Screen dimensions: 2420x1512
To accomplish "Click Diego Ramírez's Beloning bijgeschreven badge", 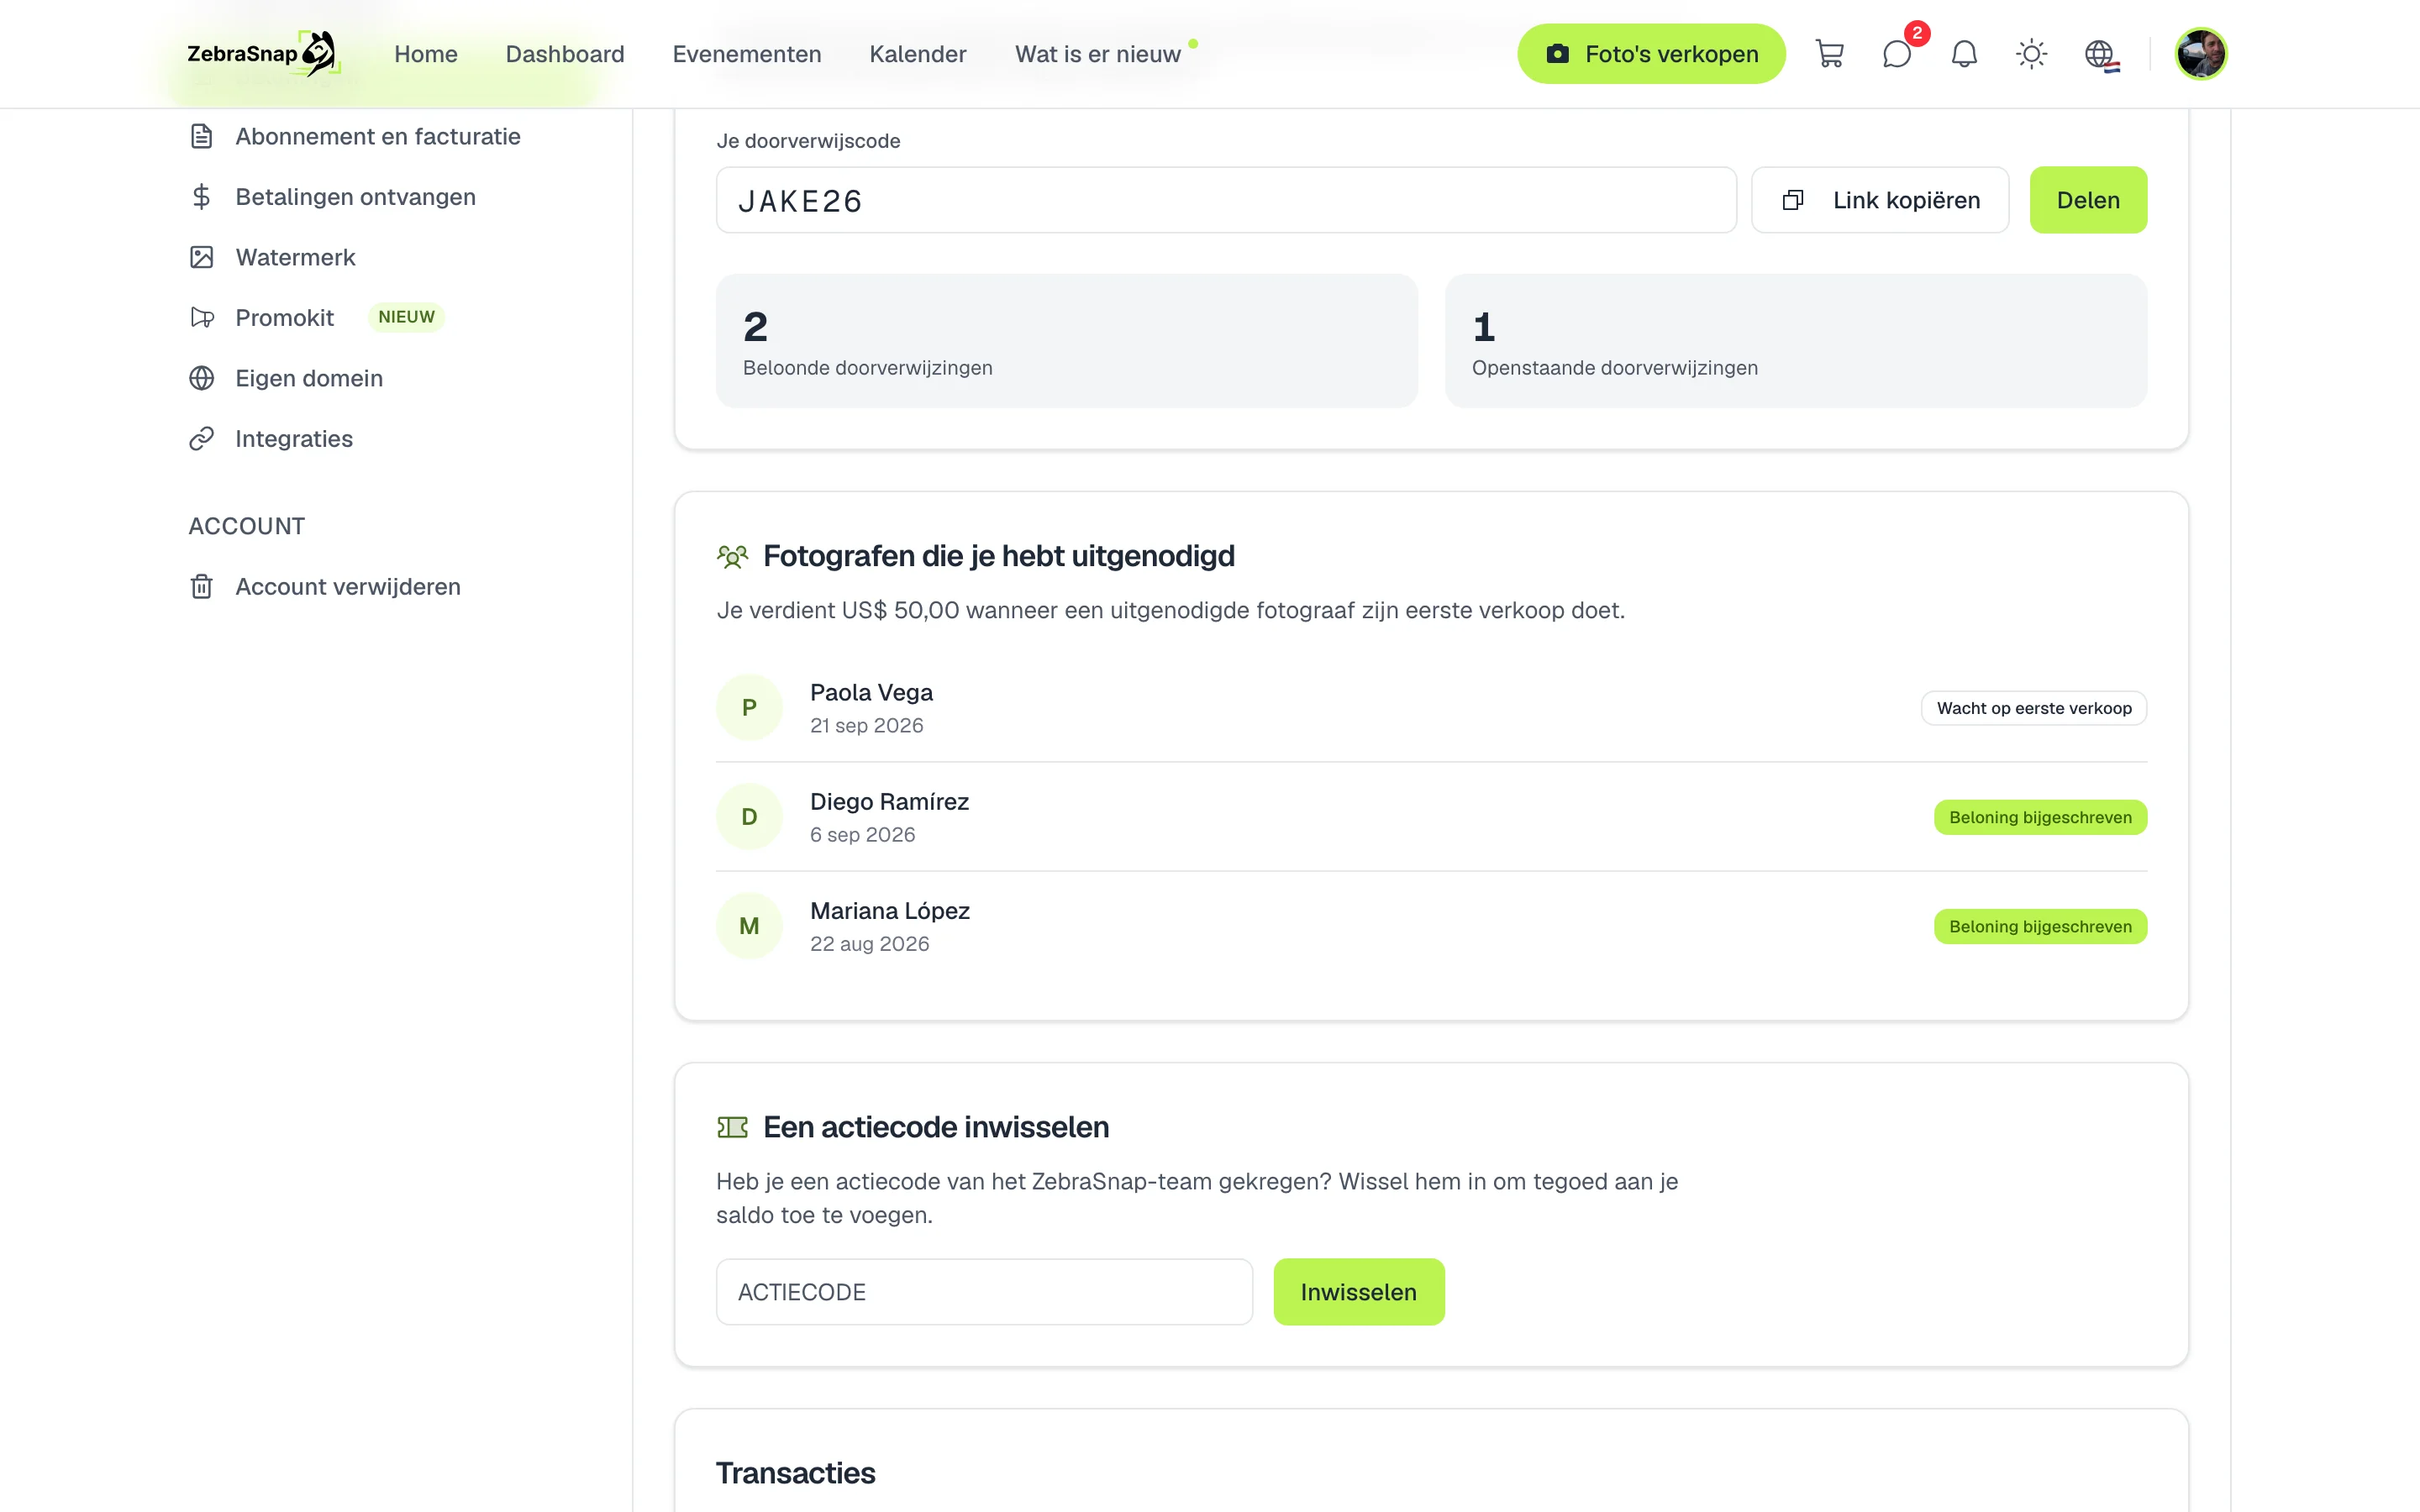I will click(x=2040, y=817).
